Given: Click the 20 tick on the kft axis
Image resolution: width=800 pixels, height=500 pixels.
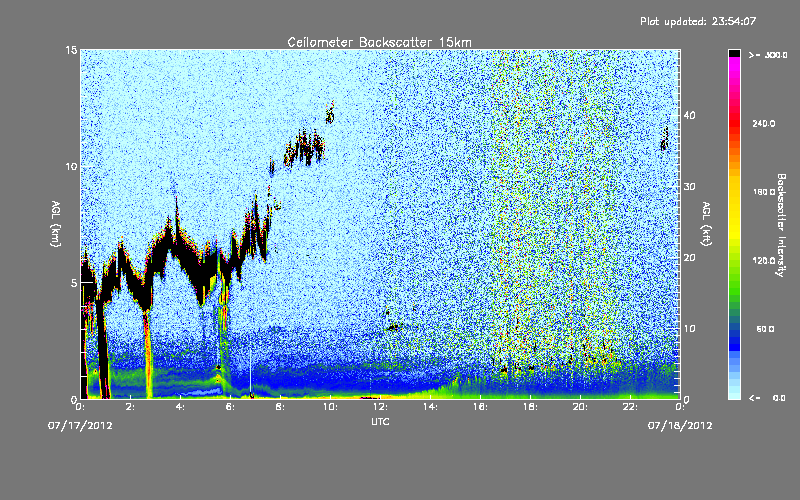Looking at the screenshot, I should pyautogui.click(x=689, y=258).
